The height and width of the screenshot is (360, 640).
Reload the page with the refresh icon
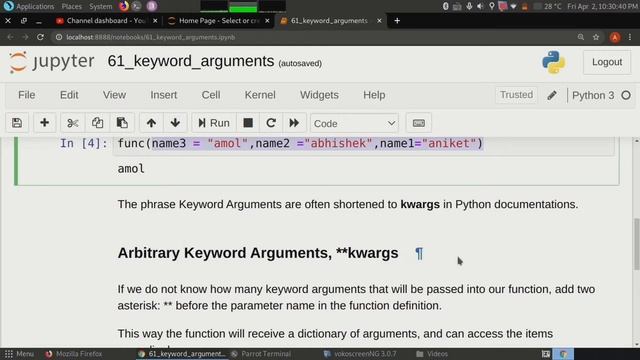click(40, 37)
